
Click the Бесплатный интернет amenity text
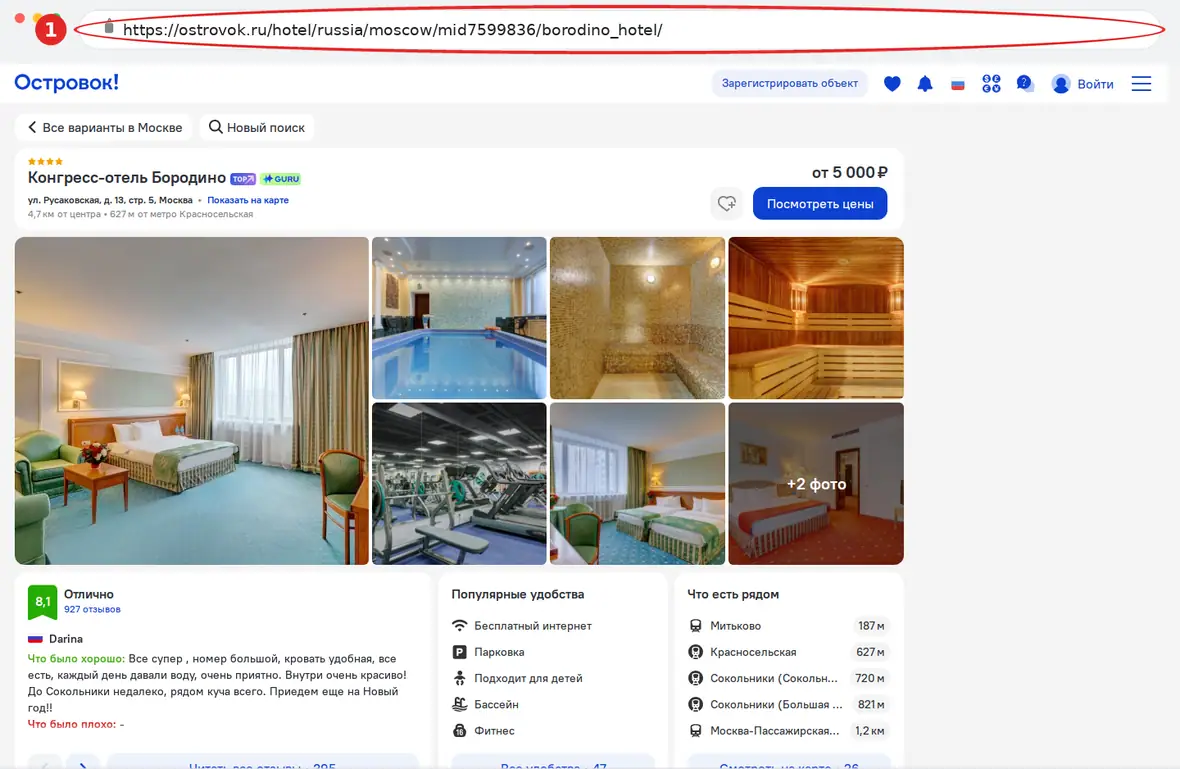pos(533,625)
